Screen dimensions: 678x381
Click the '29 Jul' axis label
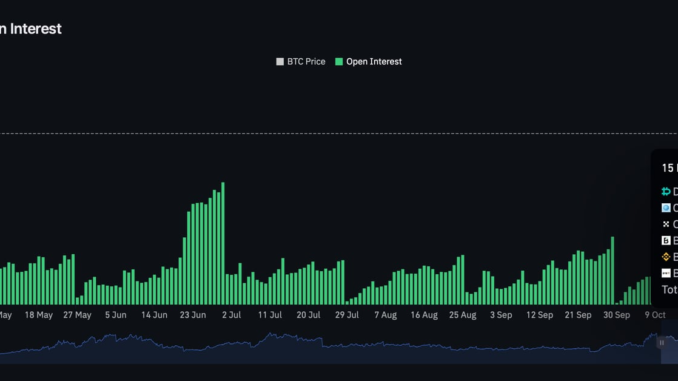pyautogui.click(x=347, y=315)
